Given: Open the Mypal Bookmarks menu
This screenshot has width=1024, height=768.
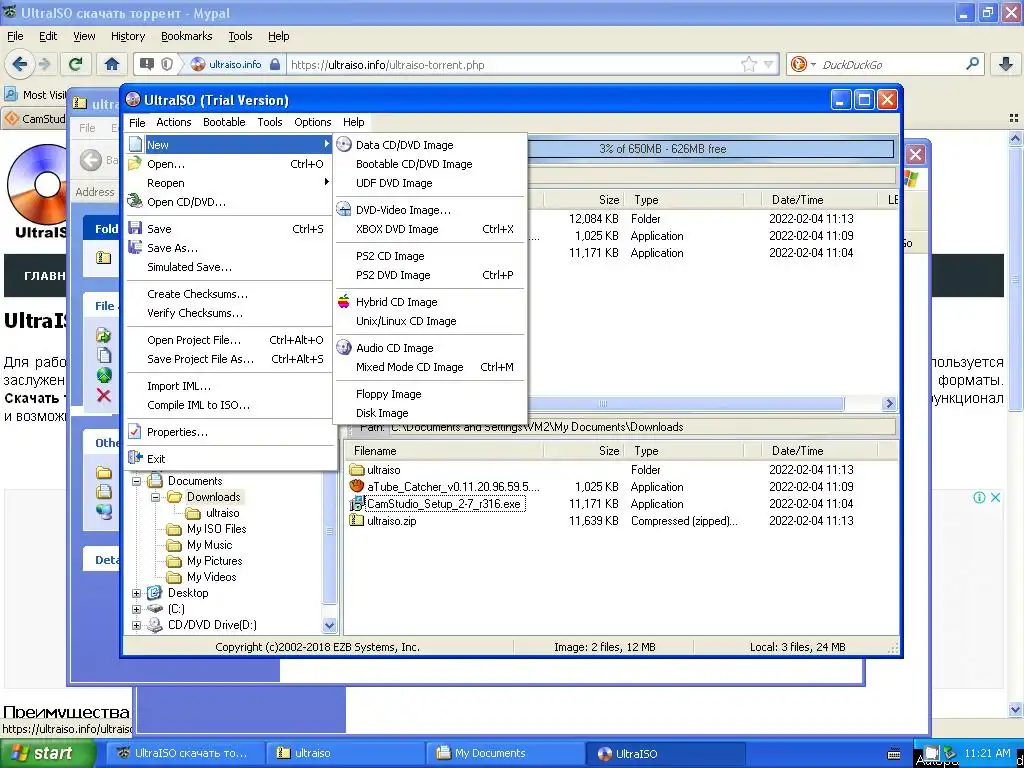Looking at the screenshot, I should pos(186,37).
